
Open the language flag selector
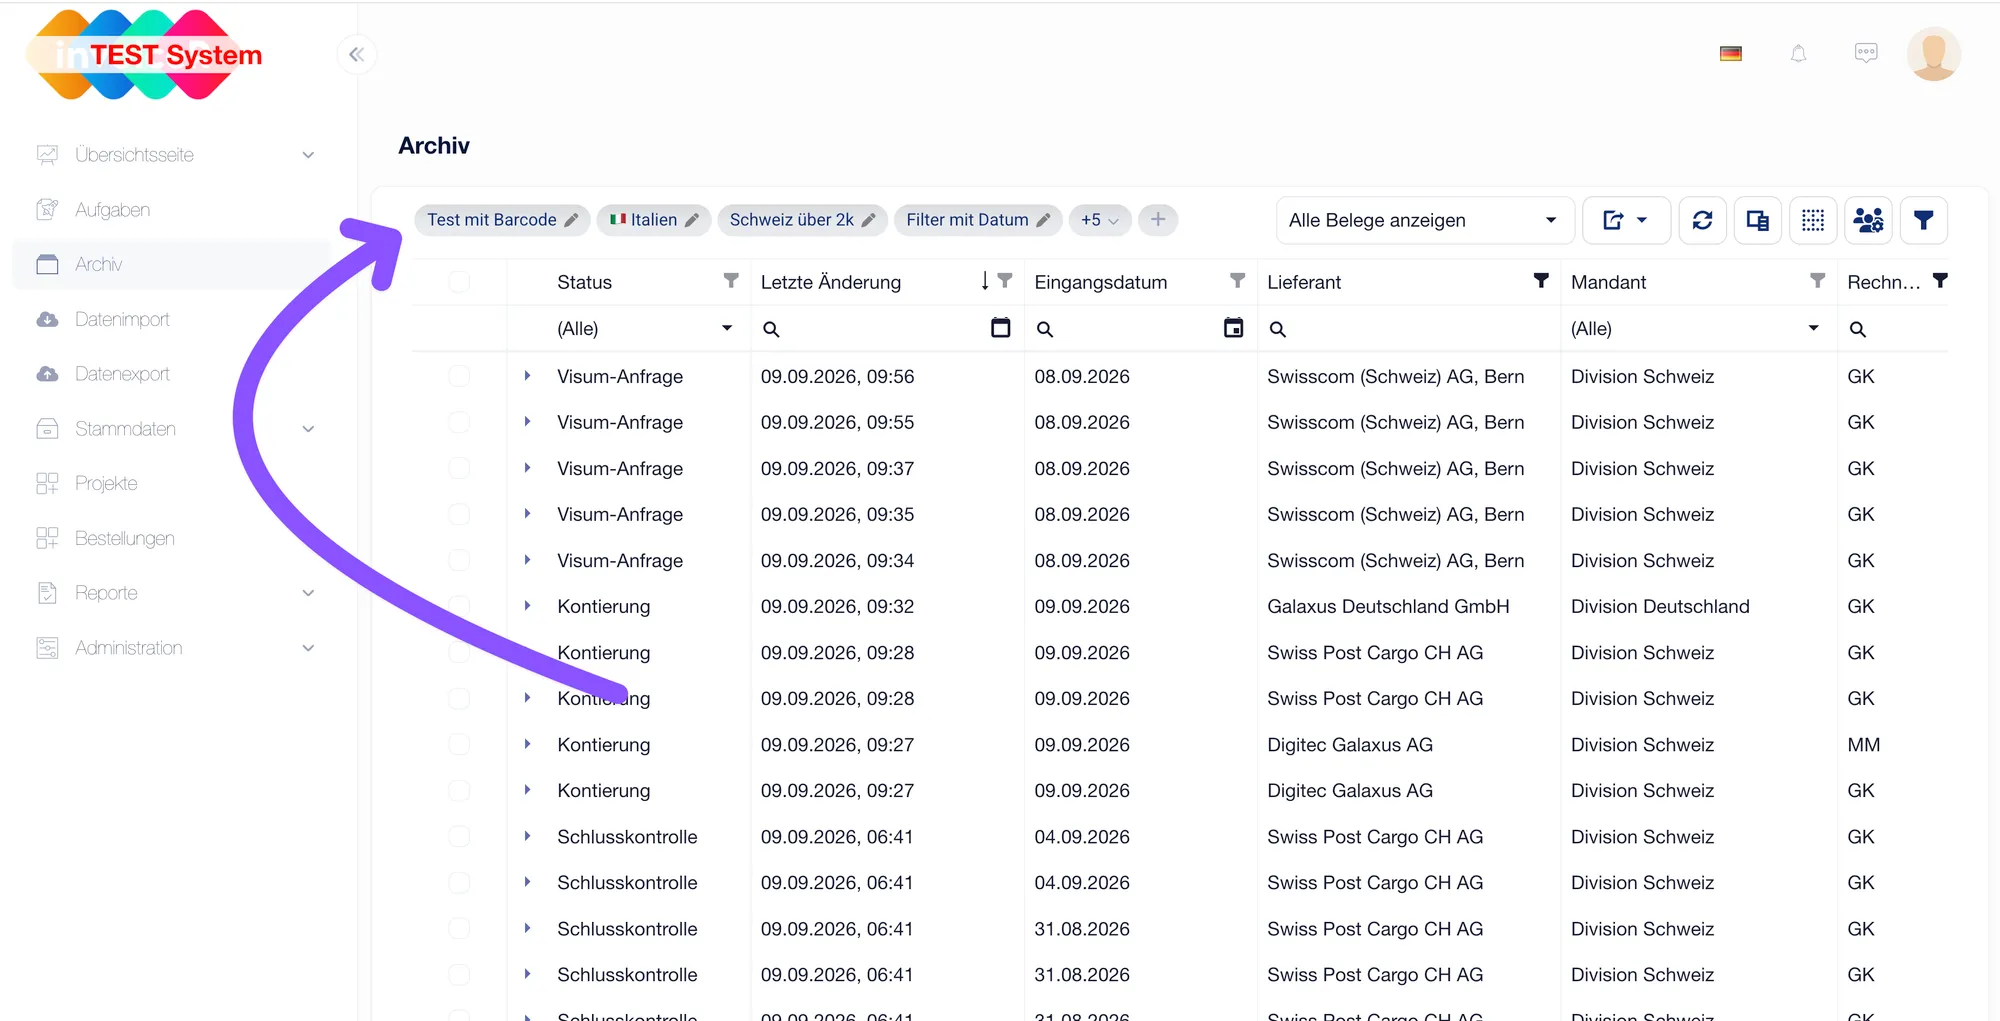pos(1731,54)
